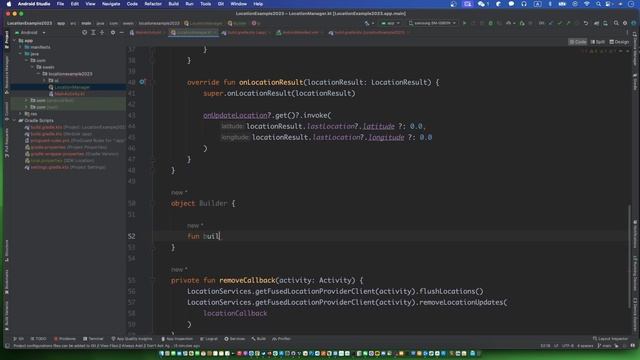The image size is (640, 360).
Task: Click Expand All in project panel
Action: [93, 33]
